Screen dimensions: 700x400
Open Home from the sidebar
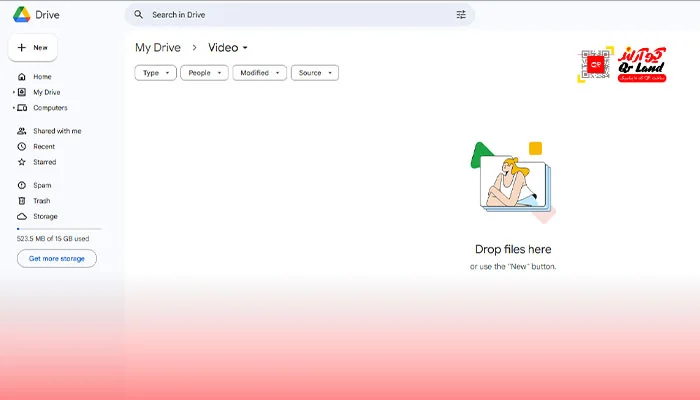[41, 77]
